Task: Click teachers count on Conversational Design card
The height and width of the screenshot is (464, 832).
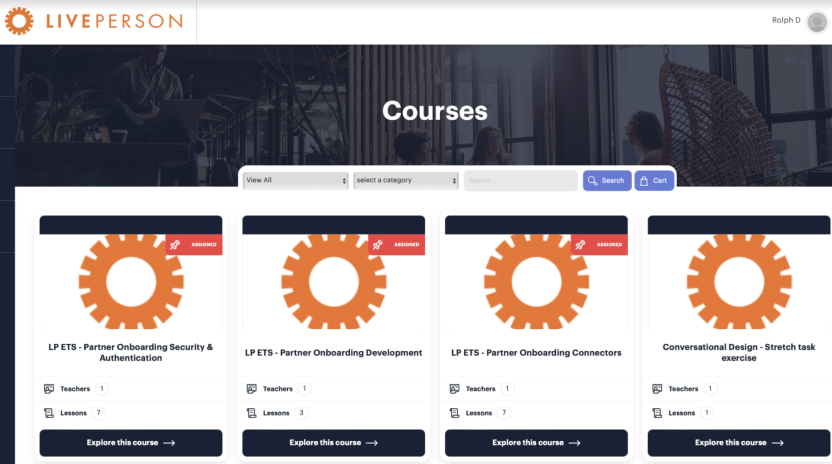Action: 710,389
